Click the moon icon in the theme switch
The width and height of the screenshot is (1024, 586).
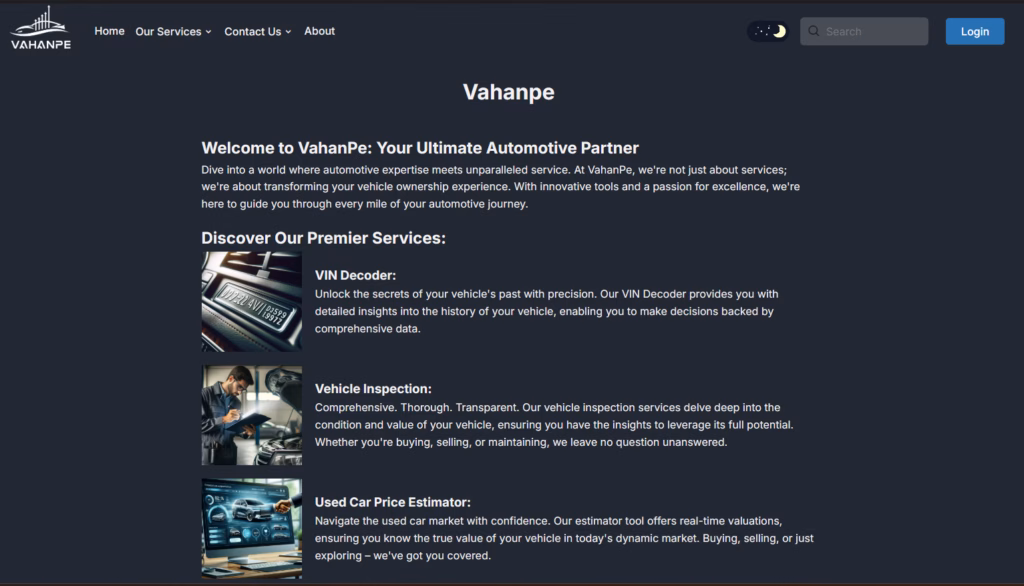click(x=779, y=31)
